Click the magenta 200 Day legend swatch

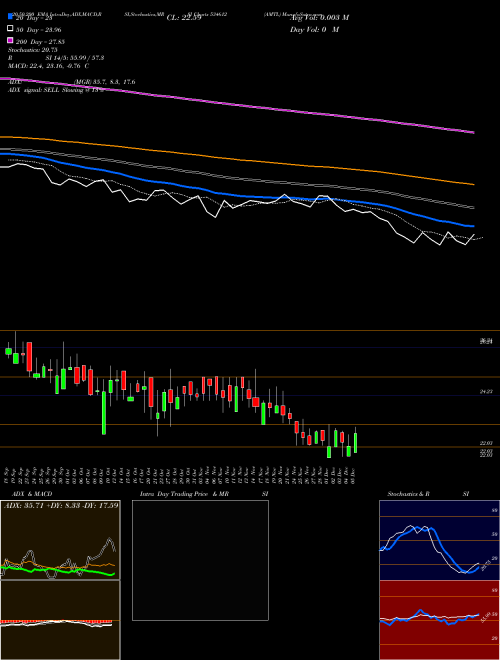[10, 40]
